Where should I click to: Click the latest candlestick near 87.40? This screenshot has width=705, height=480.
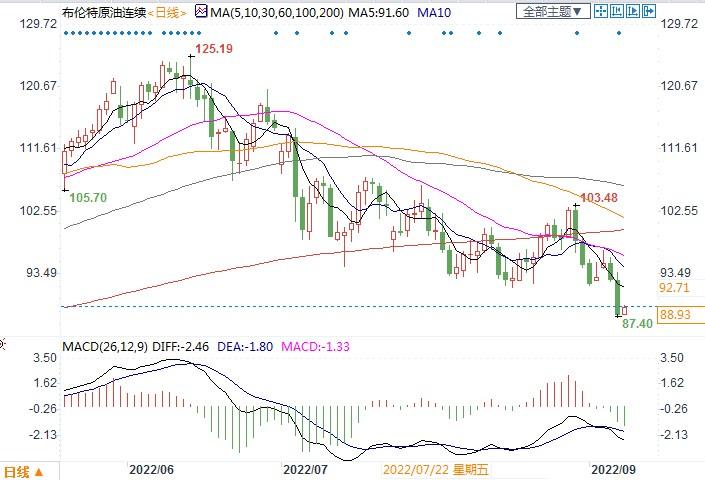point(624,311)
